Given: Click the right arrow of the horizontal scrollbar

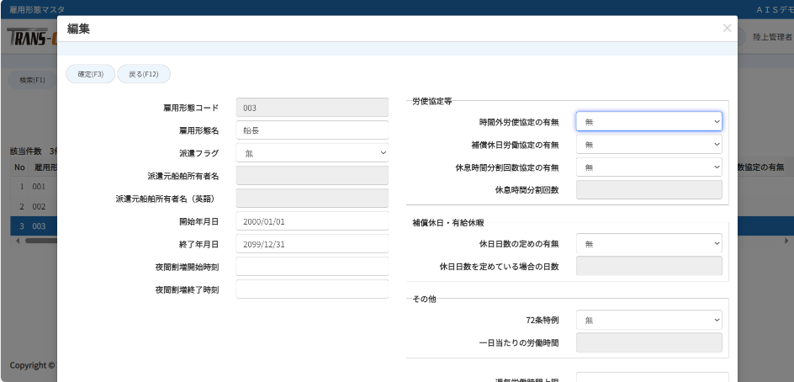Looking at the screenshot, I should pos(786,241).
